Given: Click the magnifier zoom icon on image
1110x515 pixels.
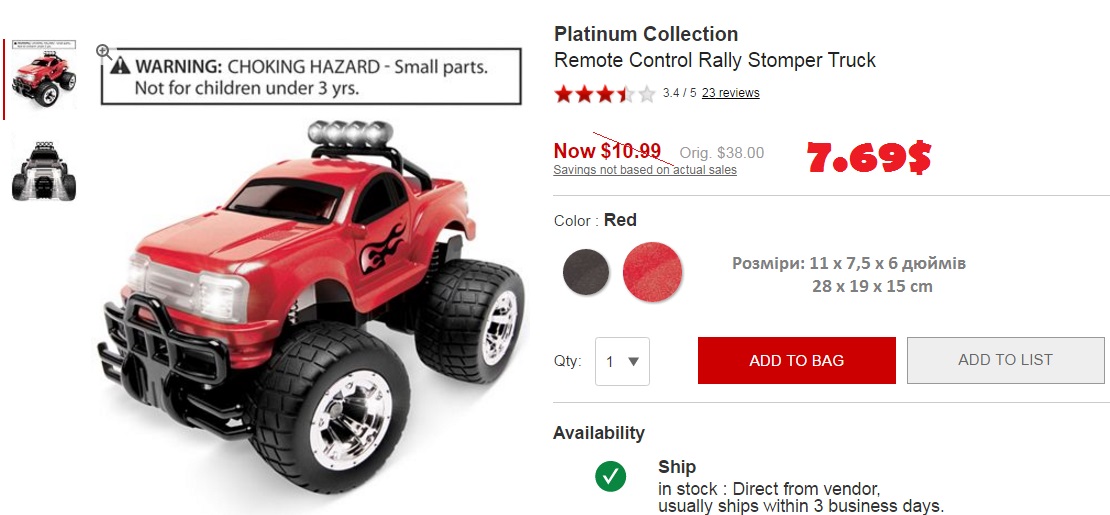Looking at the screenshot, I should (x=104, y=51).
